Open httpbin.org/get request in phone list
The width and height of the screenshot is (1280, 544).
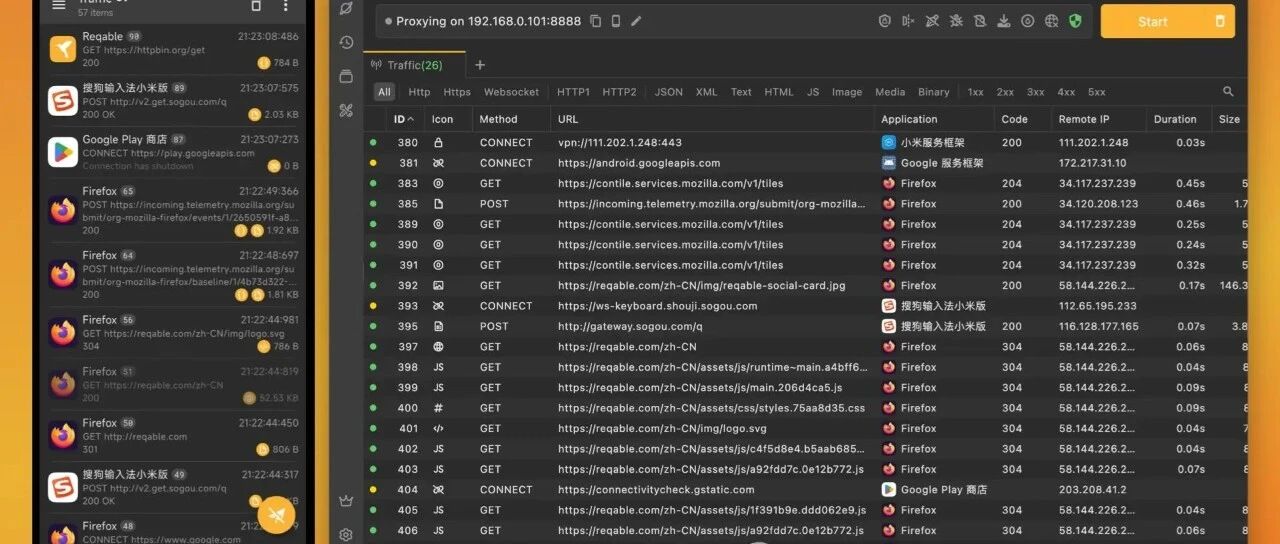point(174,49)
